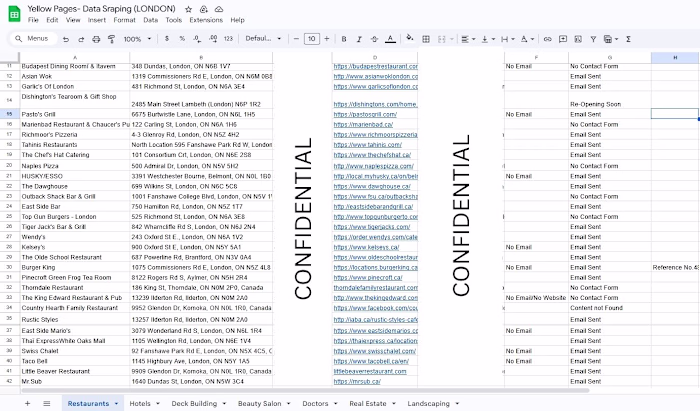The height and width of the screenshot is (411, 700).
Task: Toggle Bold formatting
Action: [x=344, y=39]
